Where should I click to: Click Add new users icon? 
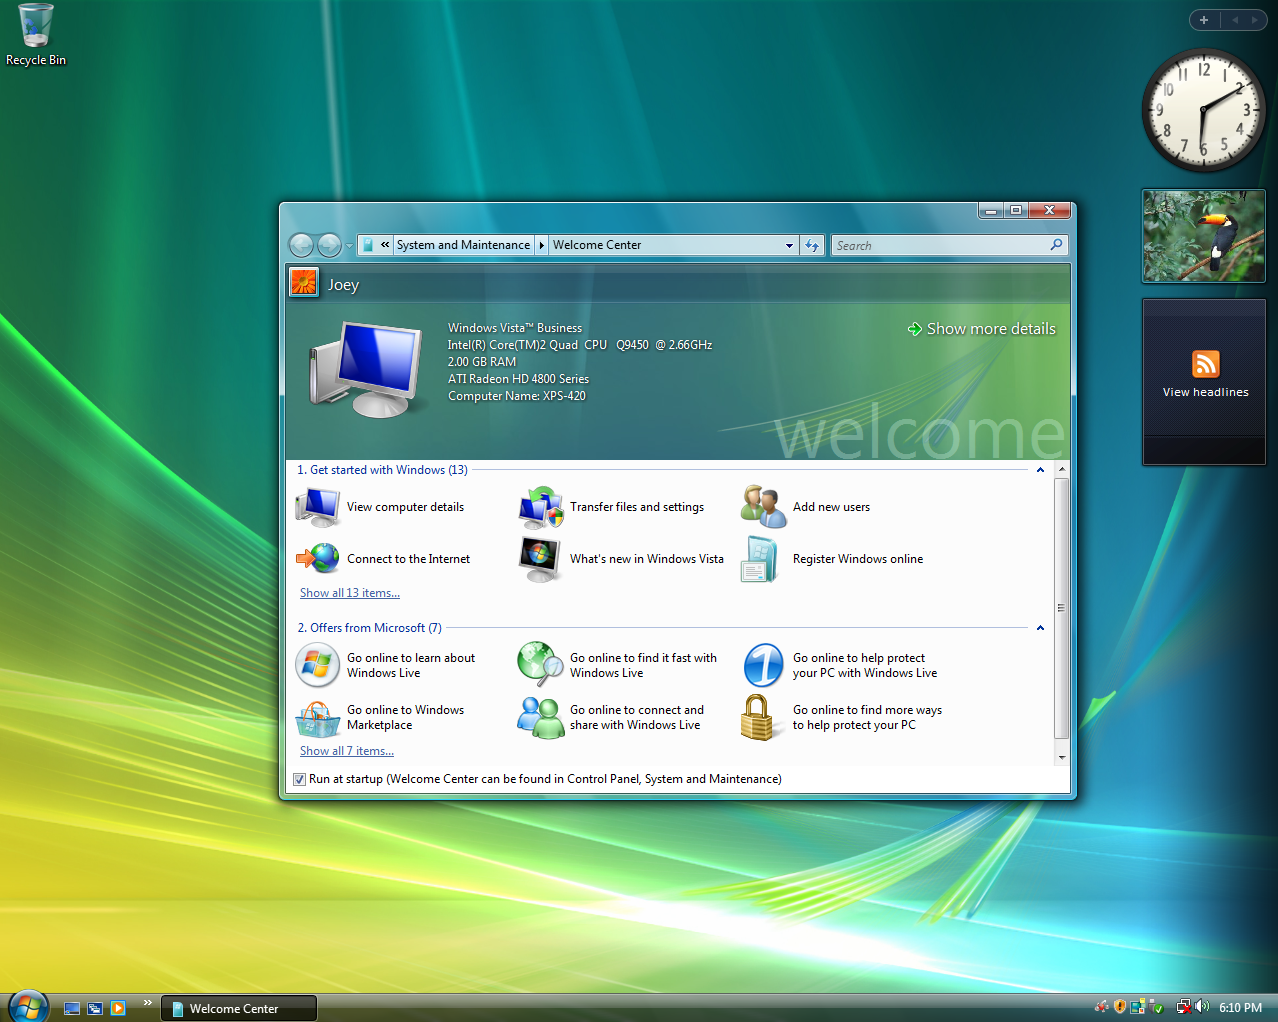pos(764,507)
